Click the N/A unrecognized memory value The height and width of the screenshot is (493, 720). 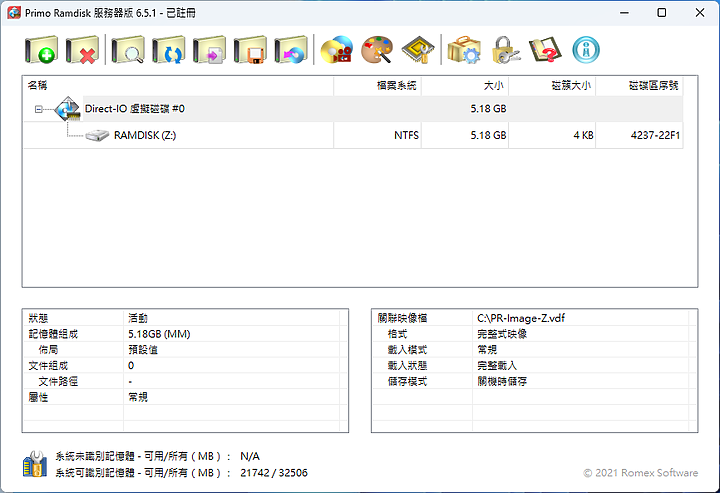pos(250,456)
